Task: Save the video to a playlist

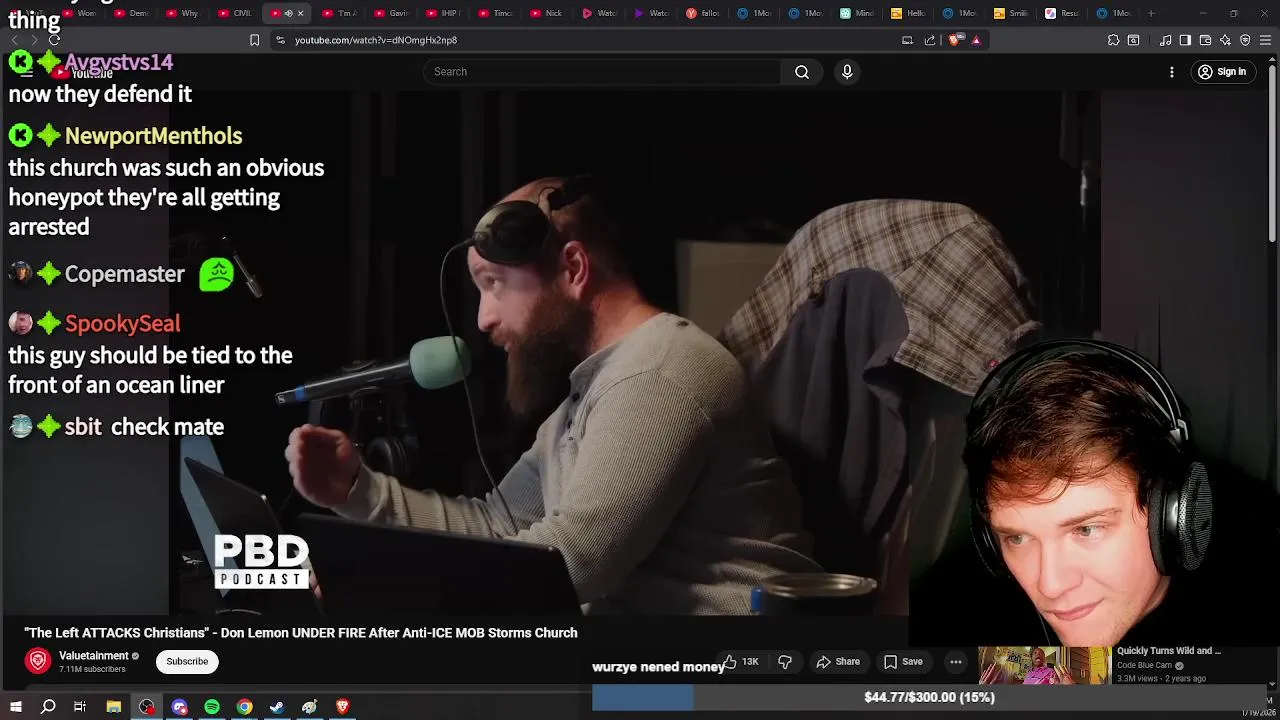Action: click(x=903, y=661)
